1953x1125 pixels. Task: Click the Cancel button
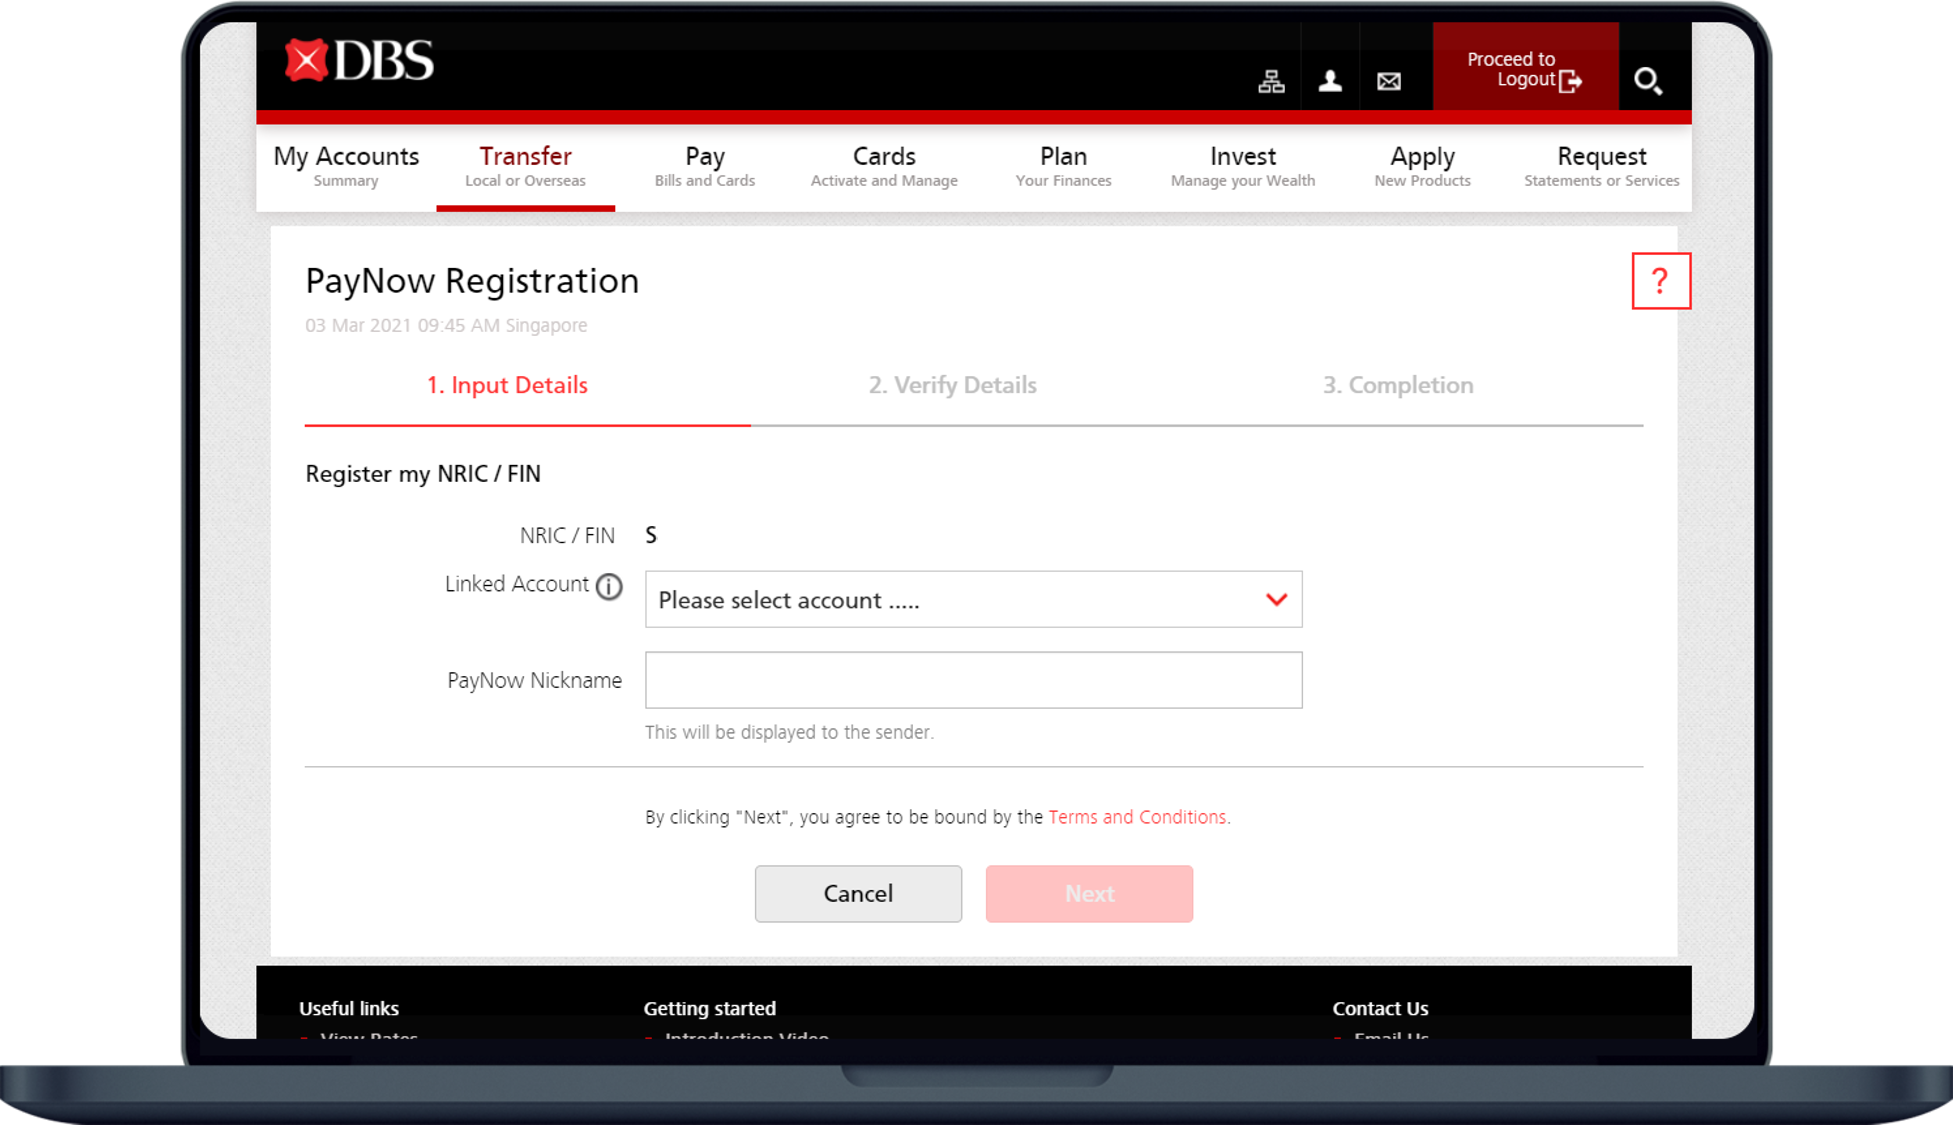[x=858, y=894]
